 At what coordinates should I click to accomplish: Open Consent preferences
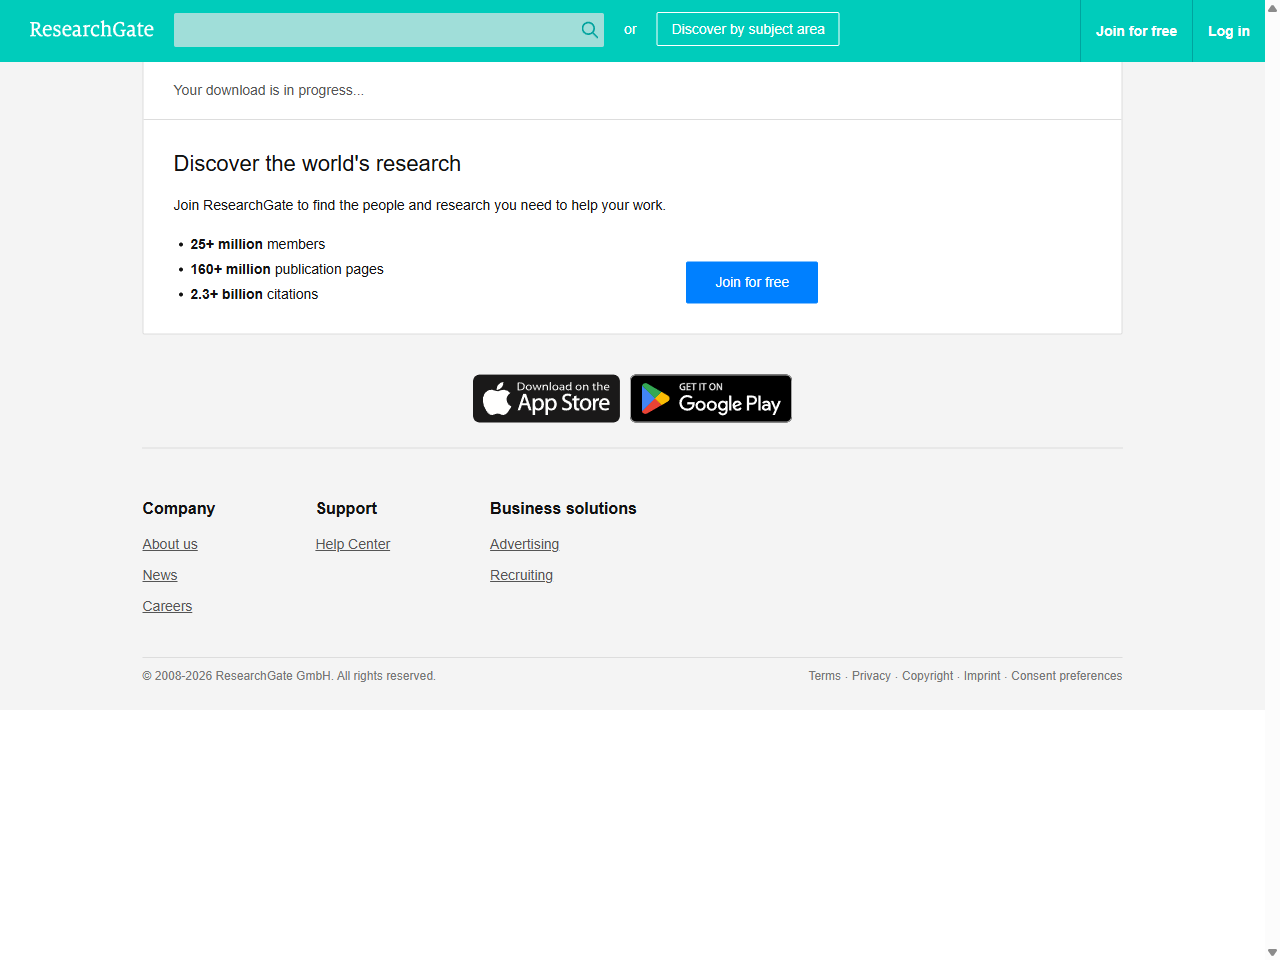(x=1066, y=676)
